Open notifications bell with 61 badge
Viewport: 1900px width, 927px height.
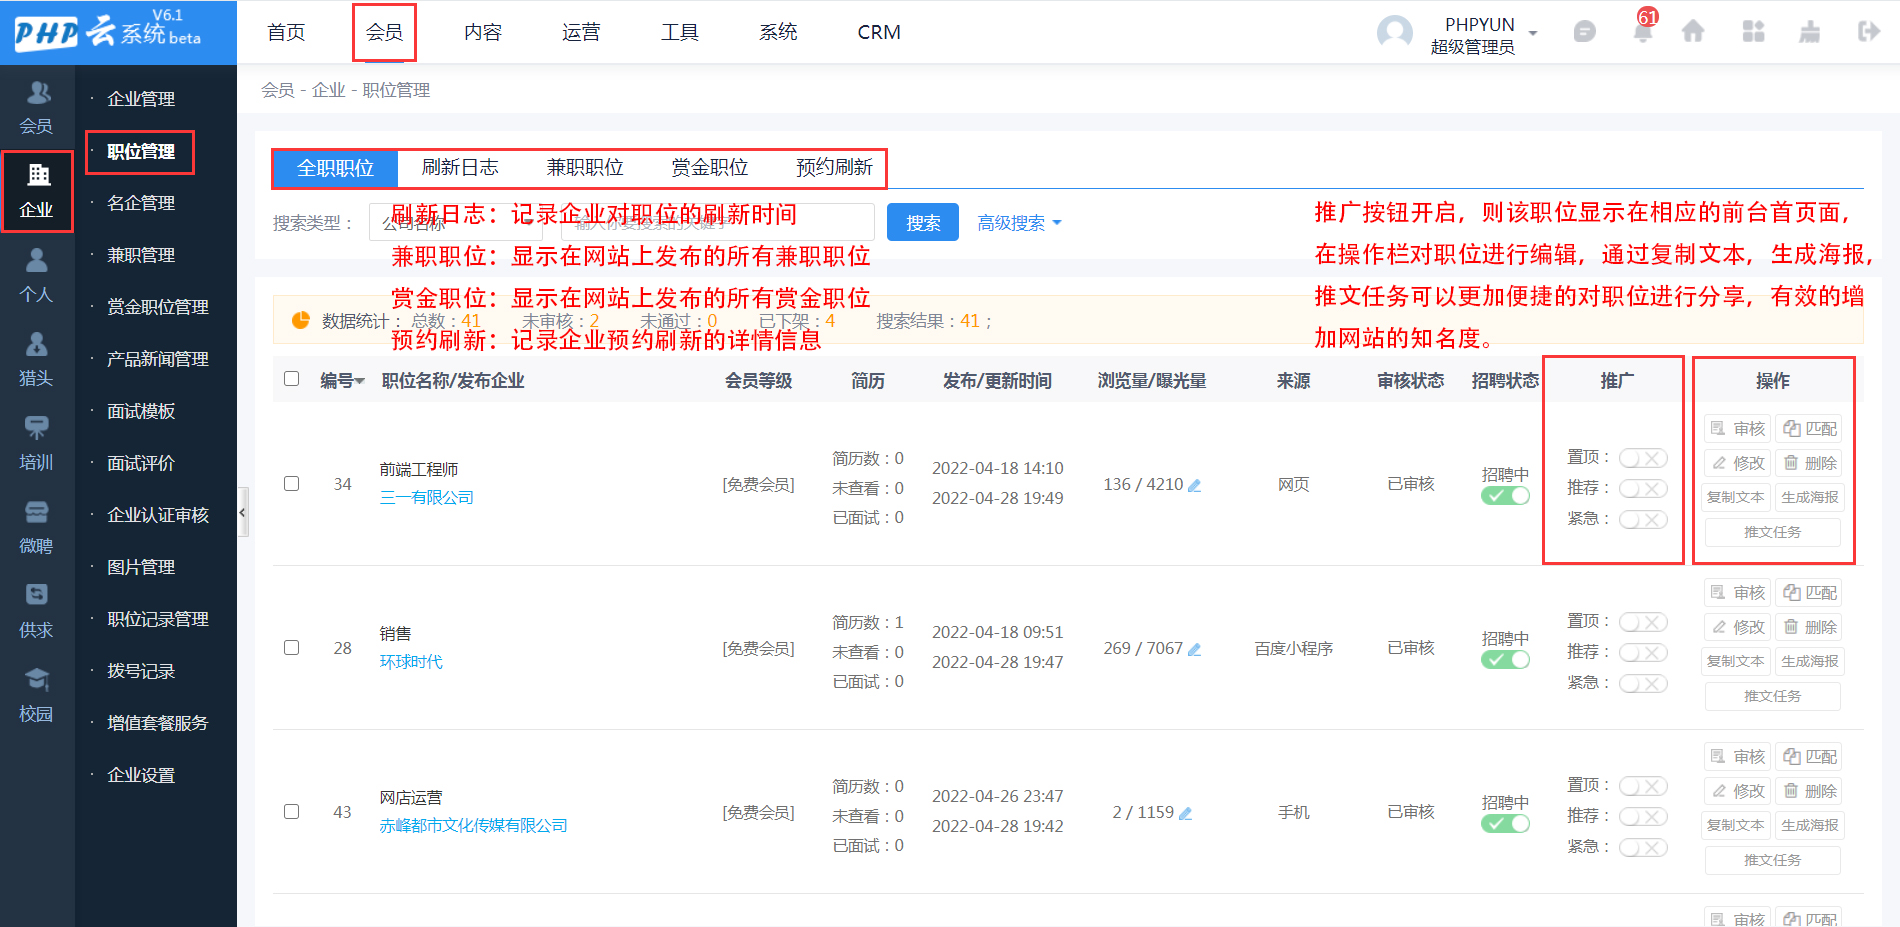pos(1642,32)
